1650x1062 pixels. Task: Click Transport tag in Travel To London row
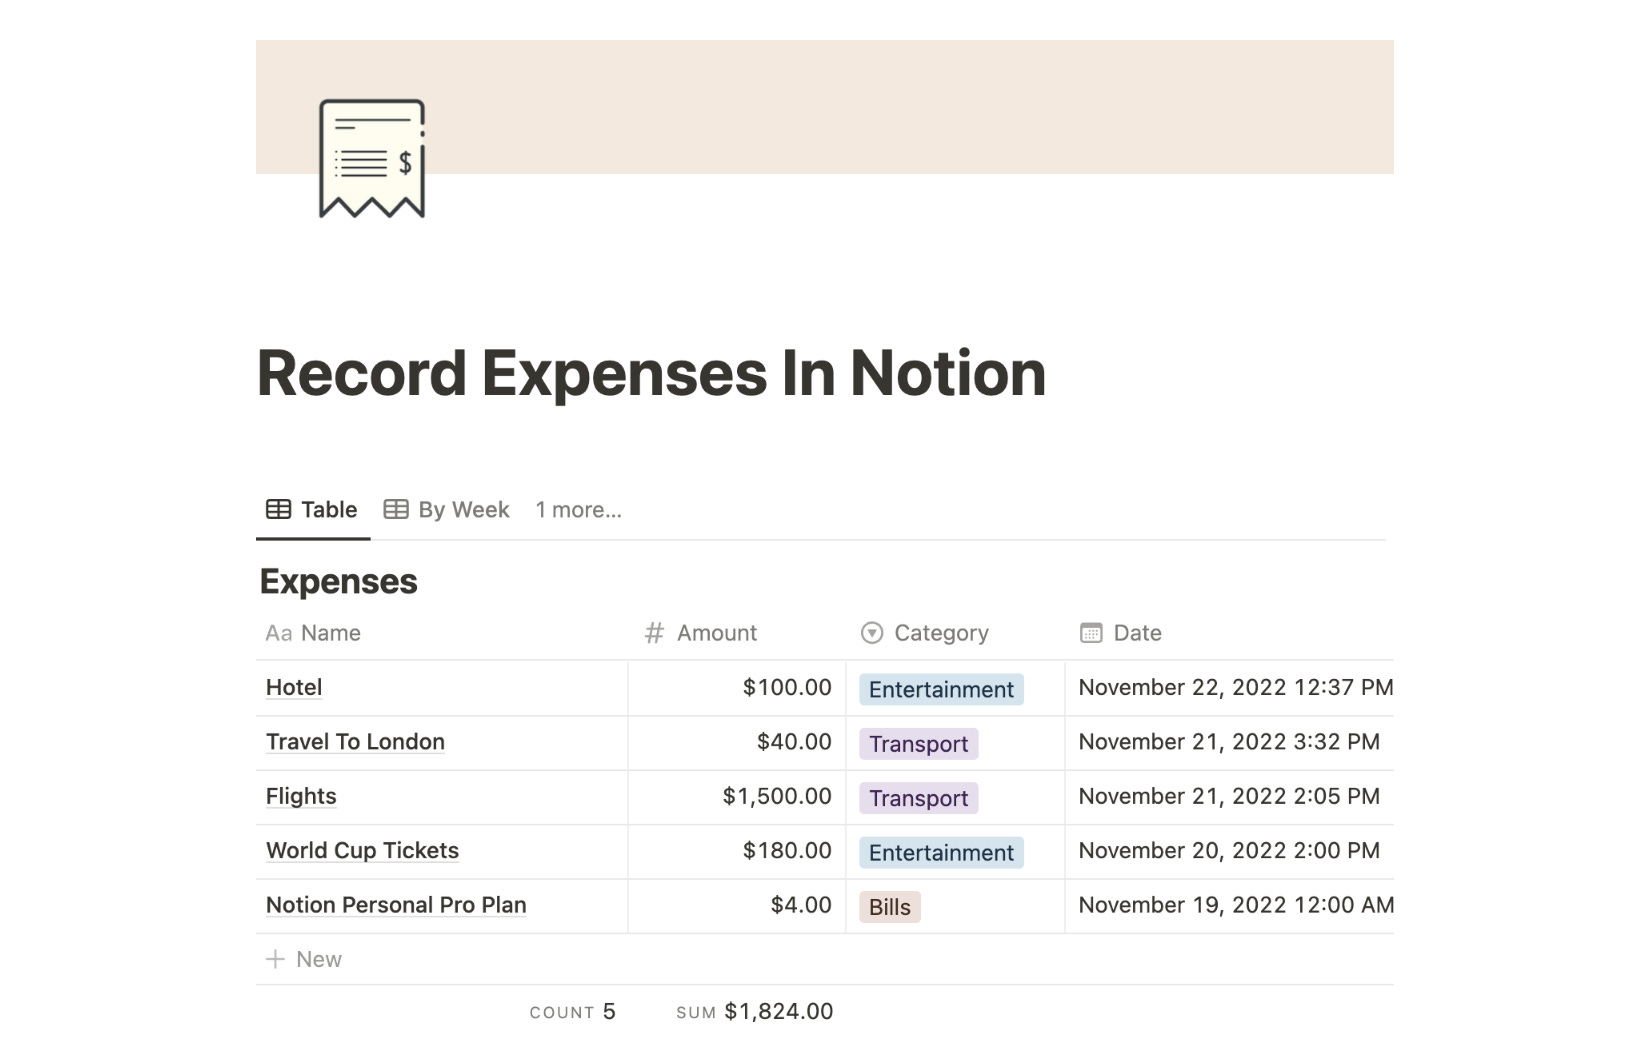point(918,744)
